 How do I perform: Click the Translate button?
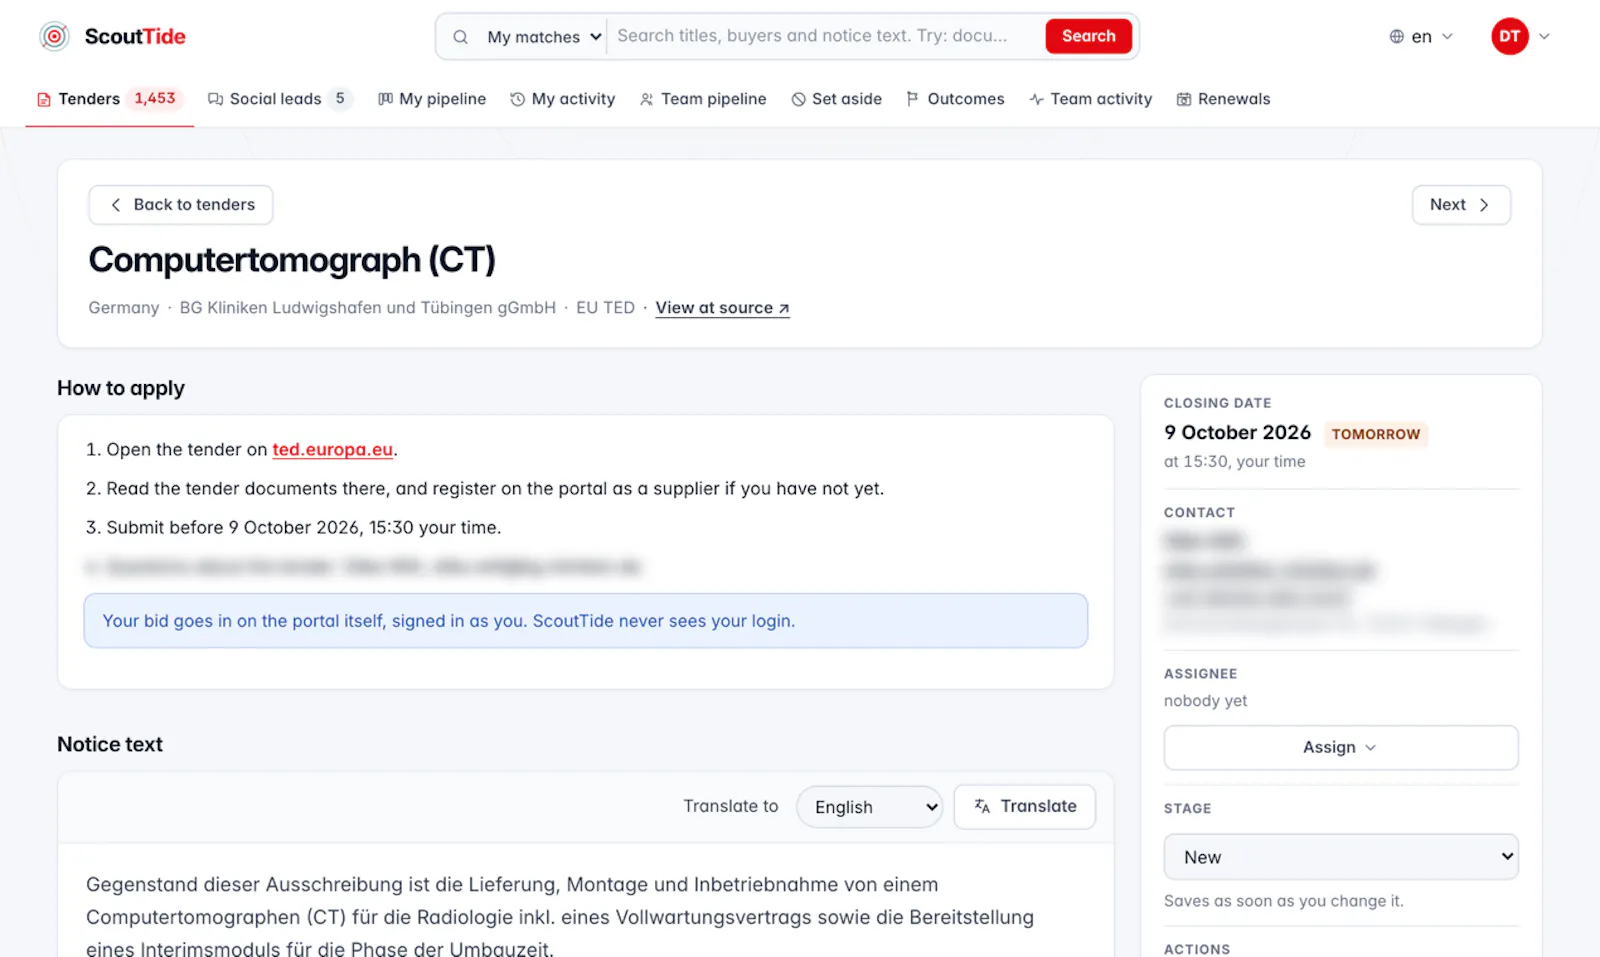[1025, 807]
